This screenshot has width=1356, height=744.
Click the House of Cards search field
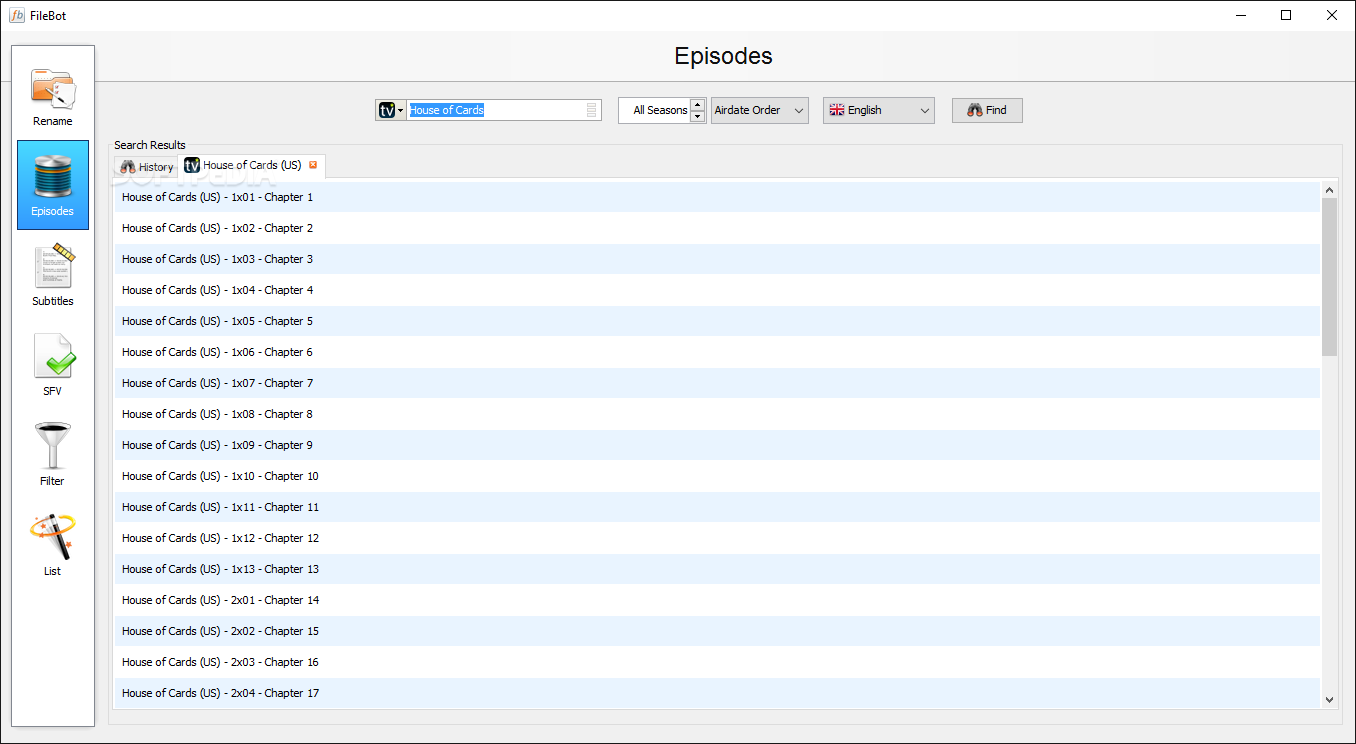click(496, 110)
